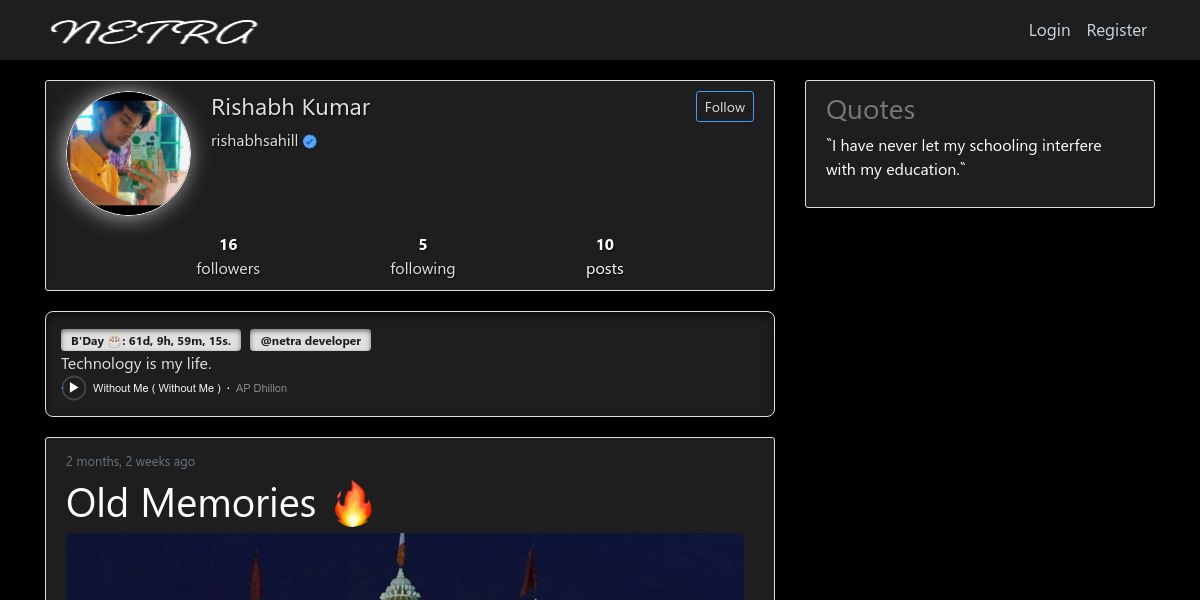The width and height of the screenshot is (1200, 600).
Task: Click the B'Day countdown badge
Action: (x=151, y=341)
